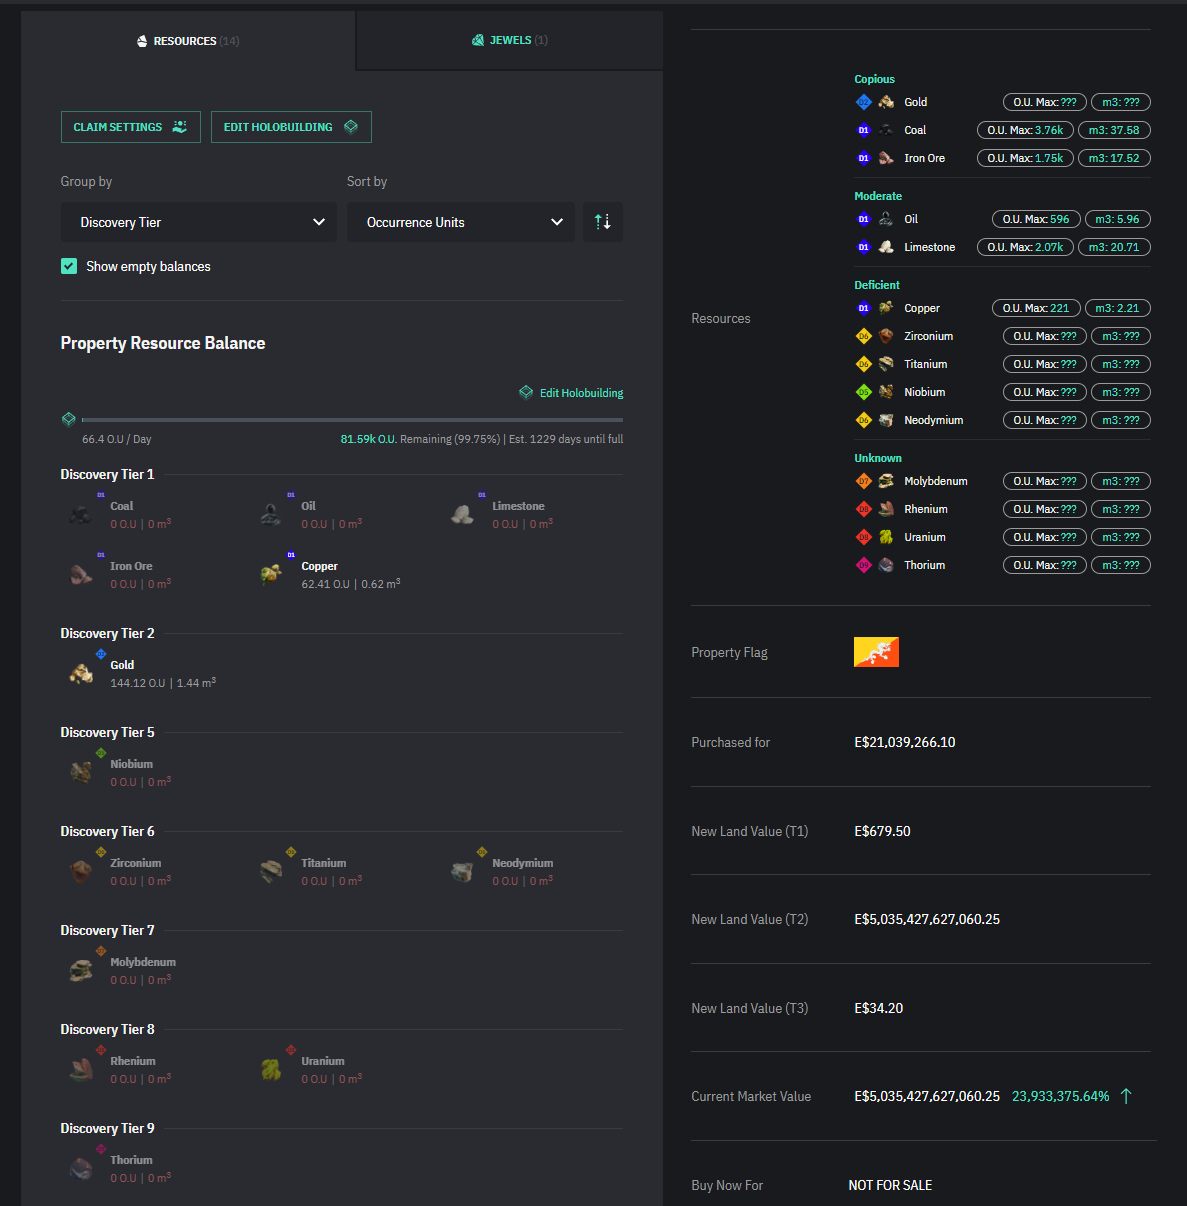The image size is (1187, 1206).
Task: Click the Copper resource icon in Discovery Tier 1
Action: pyautogui.click(x=271, y=574)
